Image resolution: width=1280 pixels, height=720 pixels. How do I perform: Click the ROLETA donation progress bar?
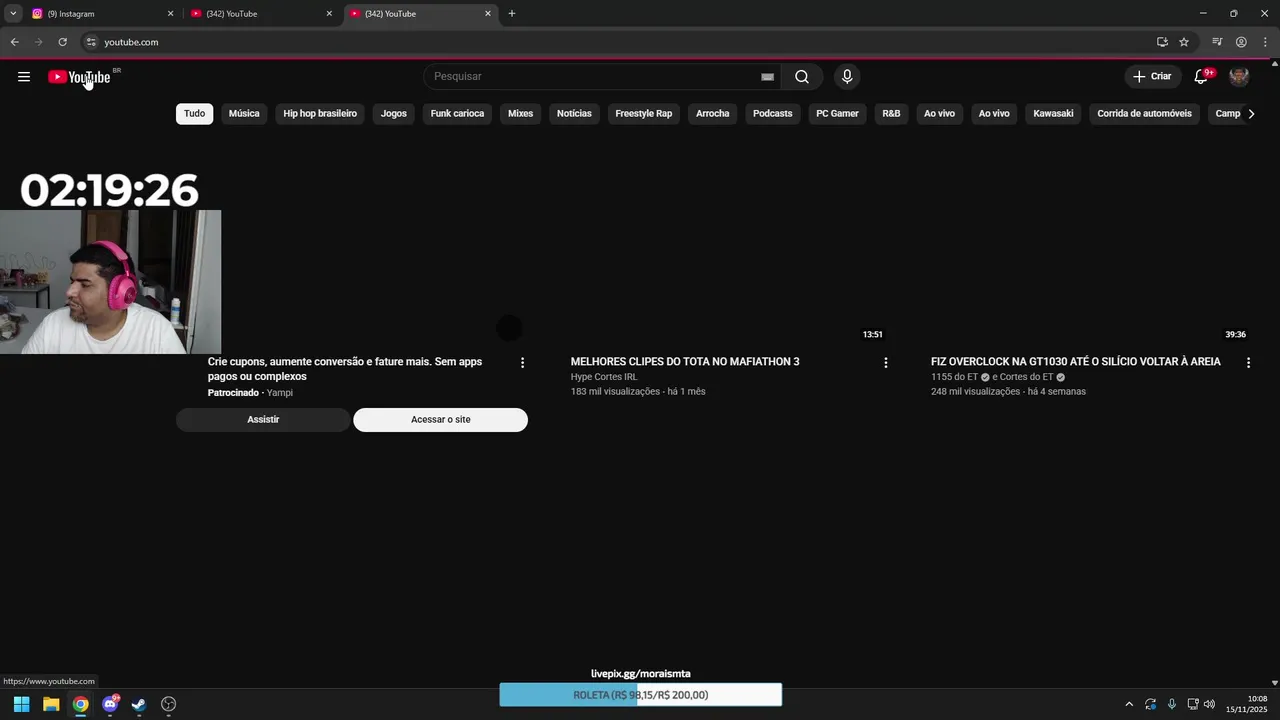pos(641,695)
